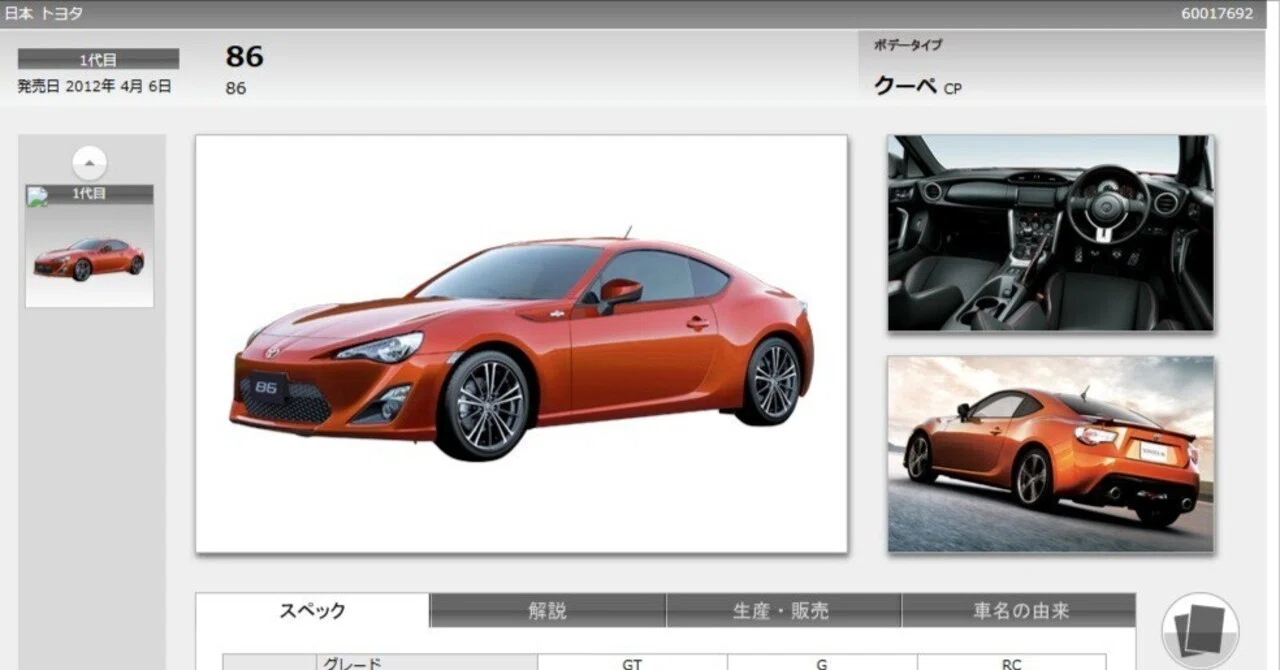Image resolution: width=1280 pixels, height=670 pixels.
Task: Open the 解説 tab
Action: point(548,611)
